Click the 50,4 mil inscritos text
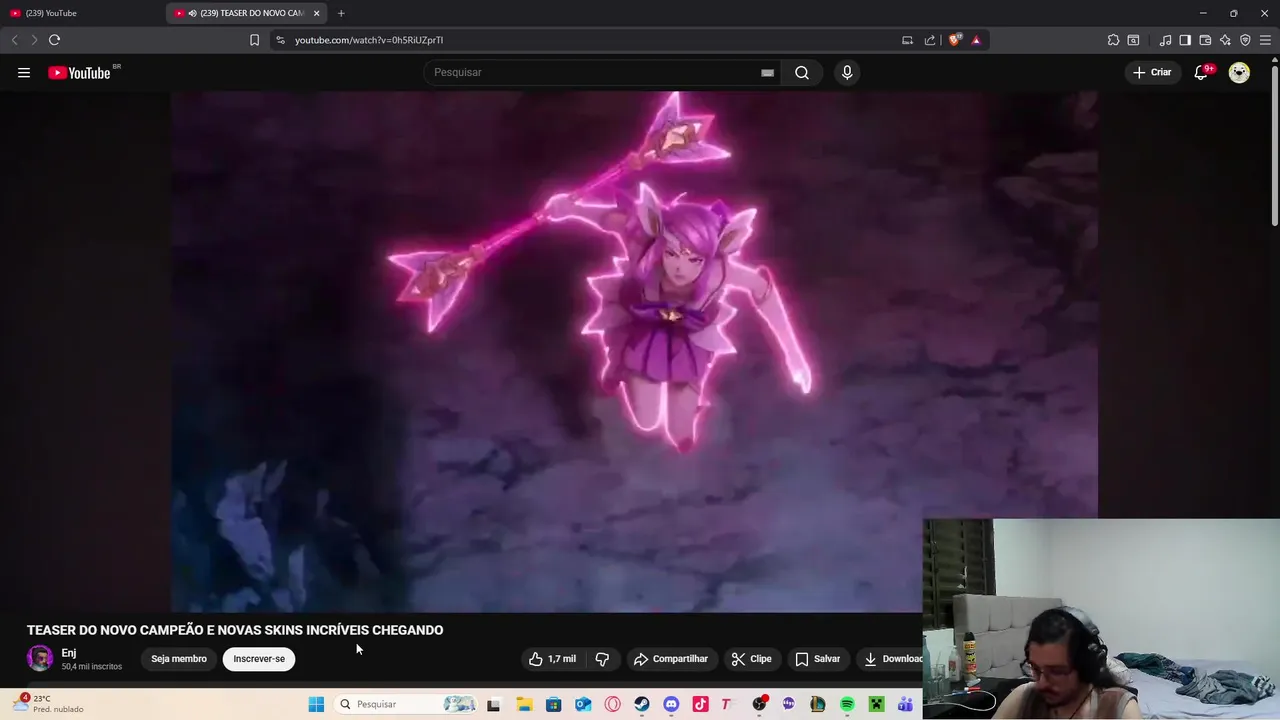 tap(92, 666)
